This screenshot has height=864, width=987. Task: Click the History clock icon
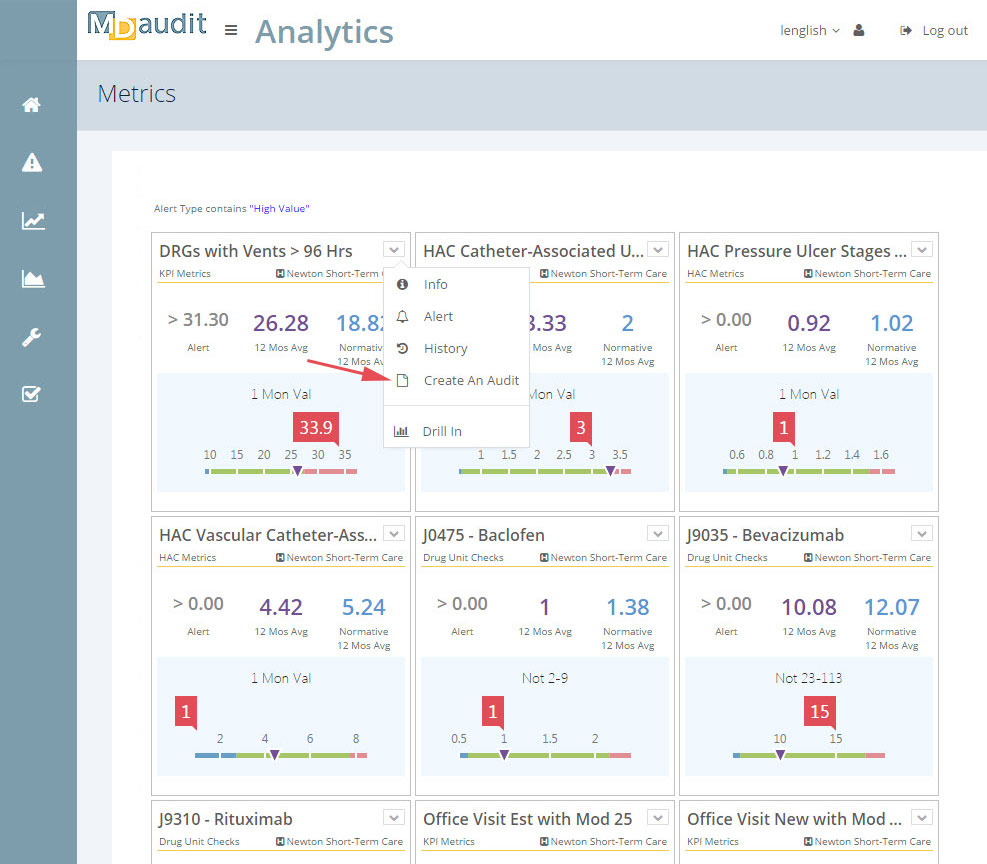click(402, 349)
